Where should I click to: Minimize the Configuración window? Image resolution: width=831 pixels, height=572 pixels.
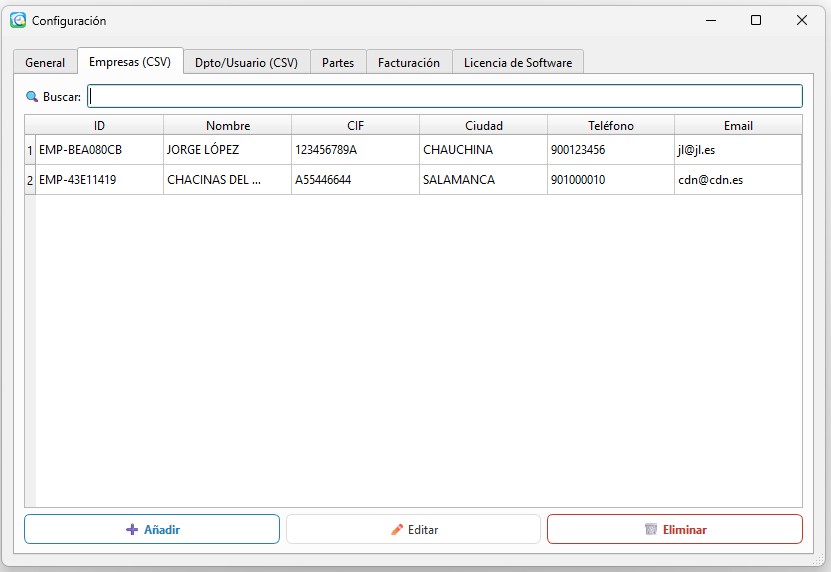tap(711, 20)
